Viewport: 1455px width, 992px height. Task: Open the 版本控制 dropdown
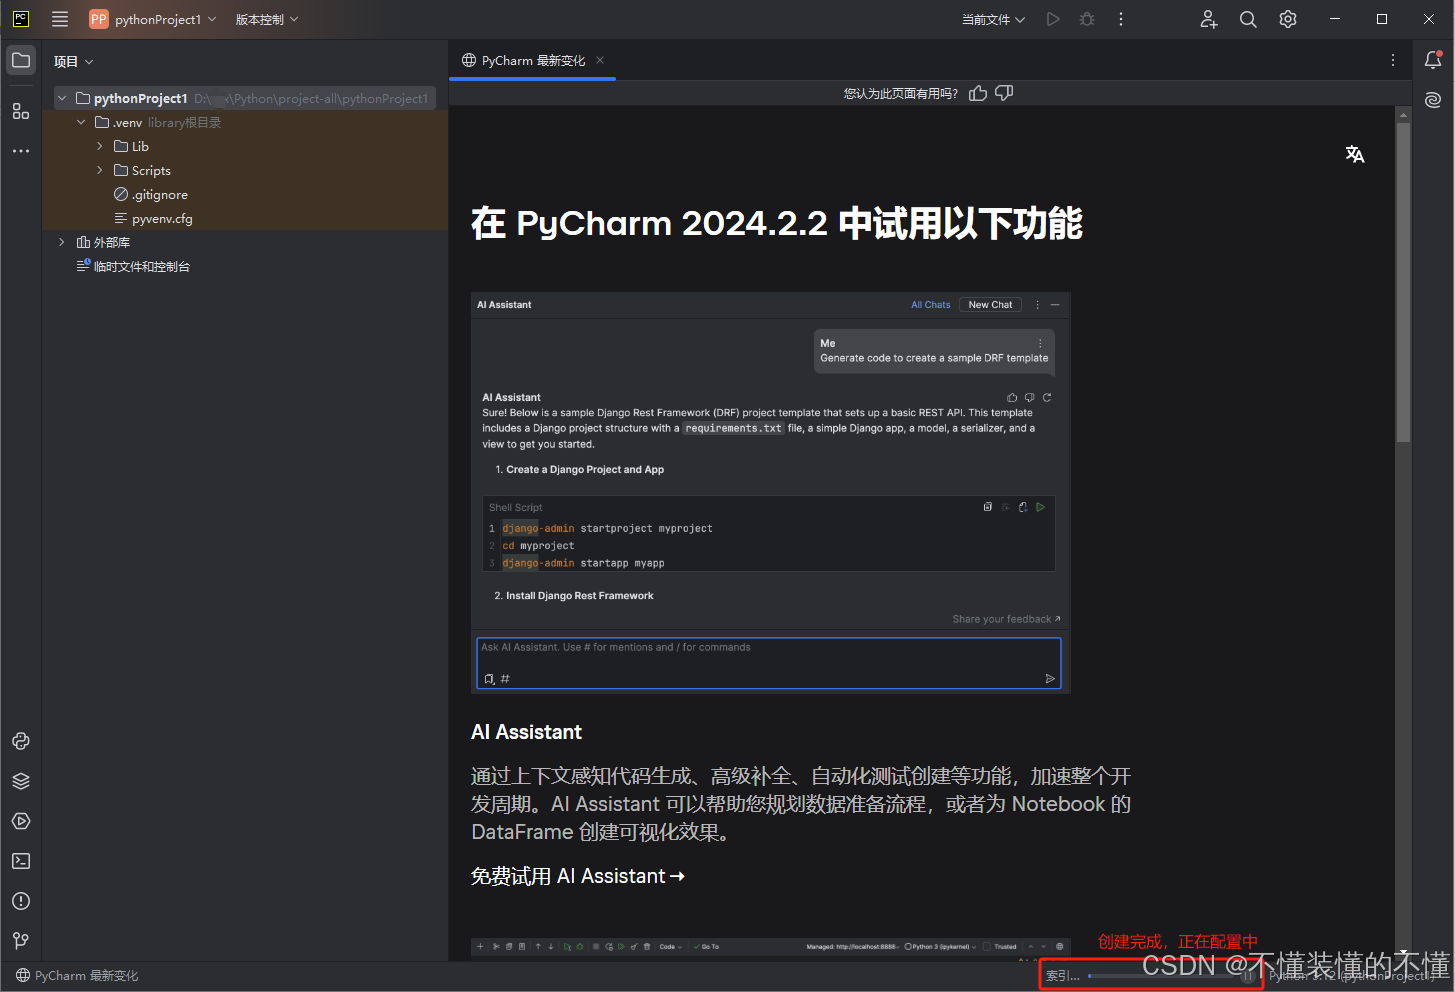[267, 19]
